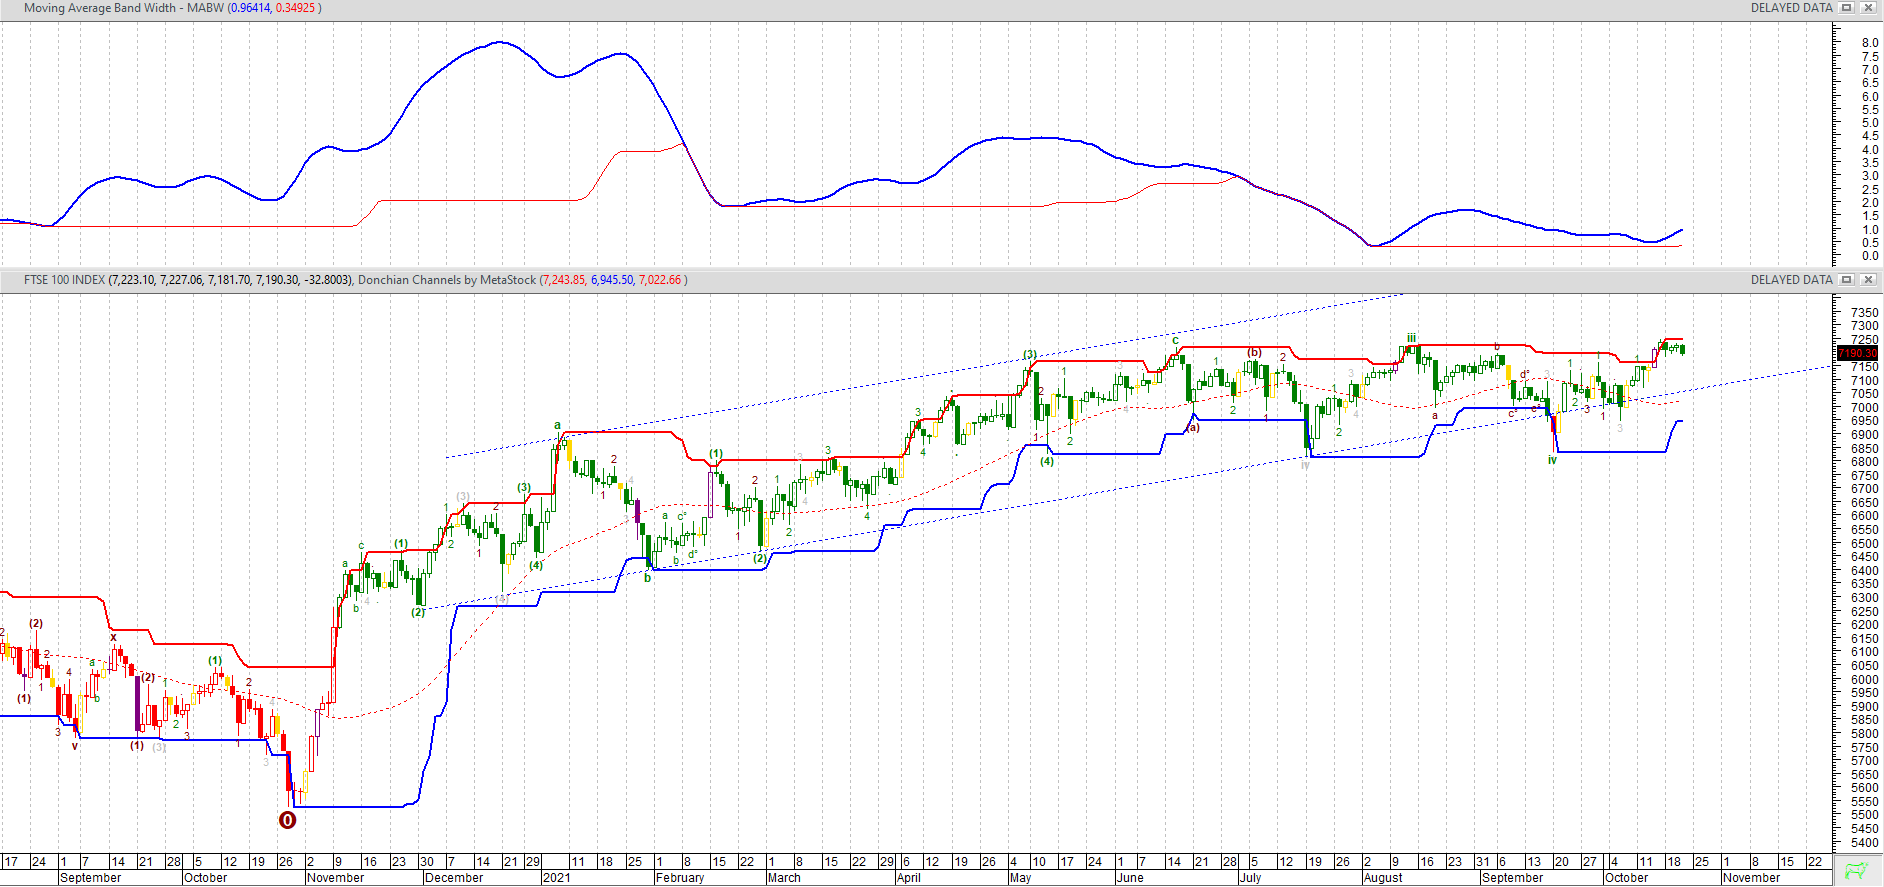Maximize the FTSE 100 INDEX price pane

click(1847, 280)
